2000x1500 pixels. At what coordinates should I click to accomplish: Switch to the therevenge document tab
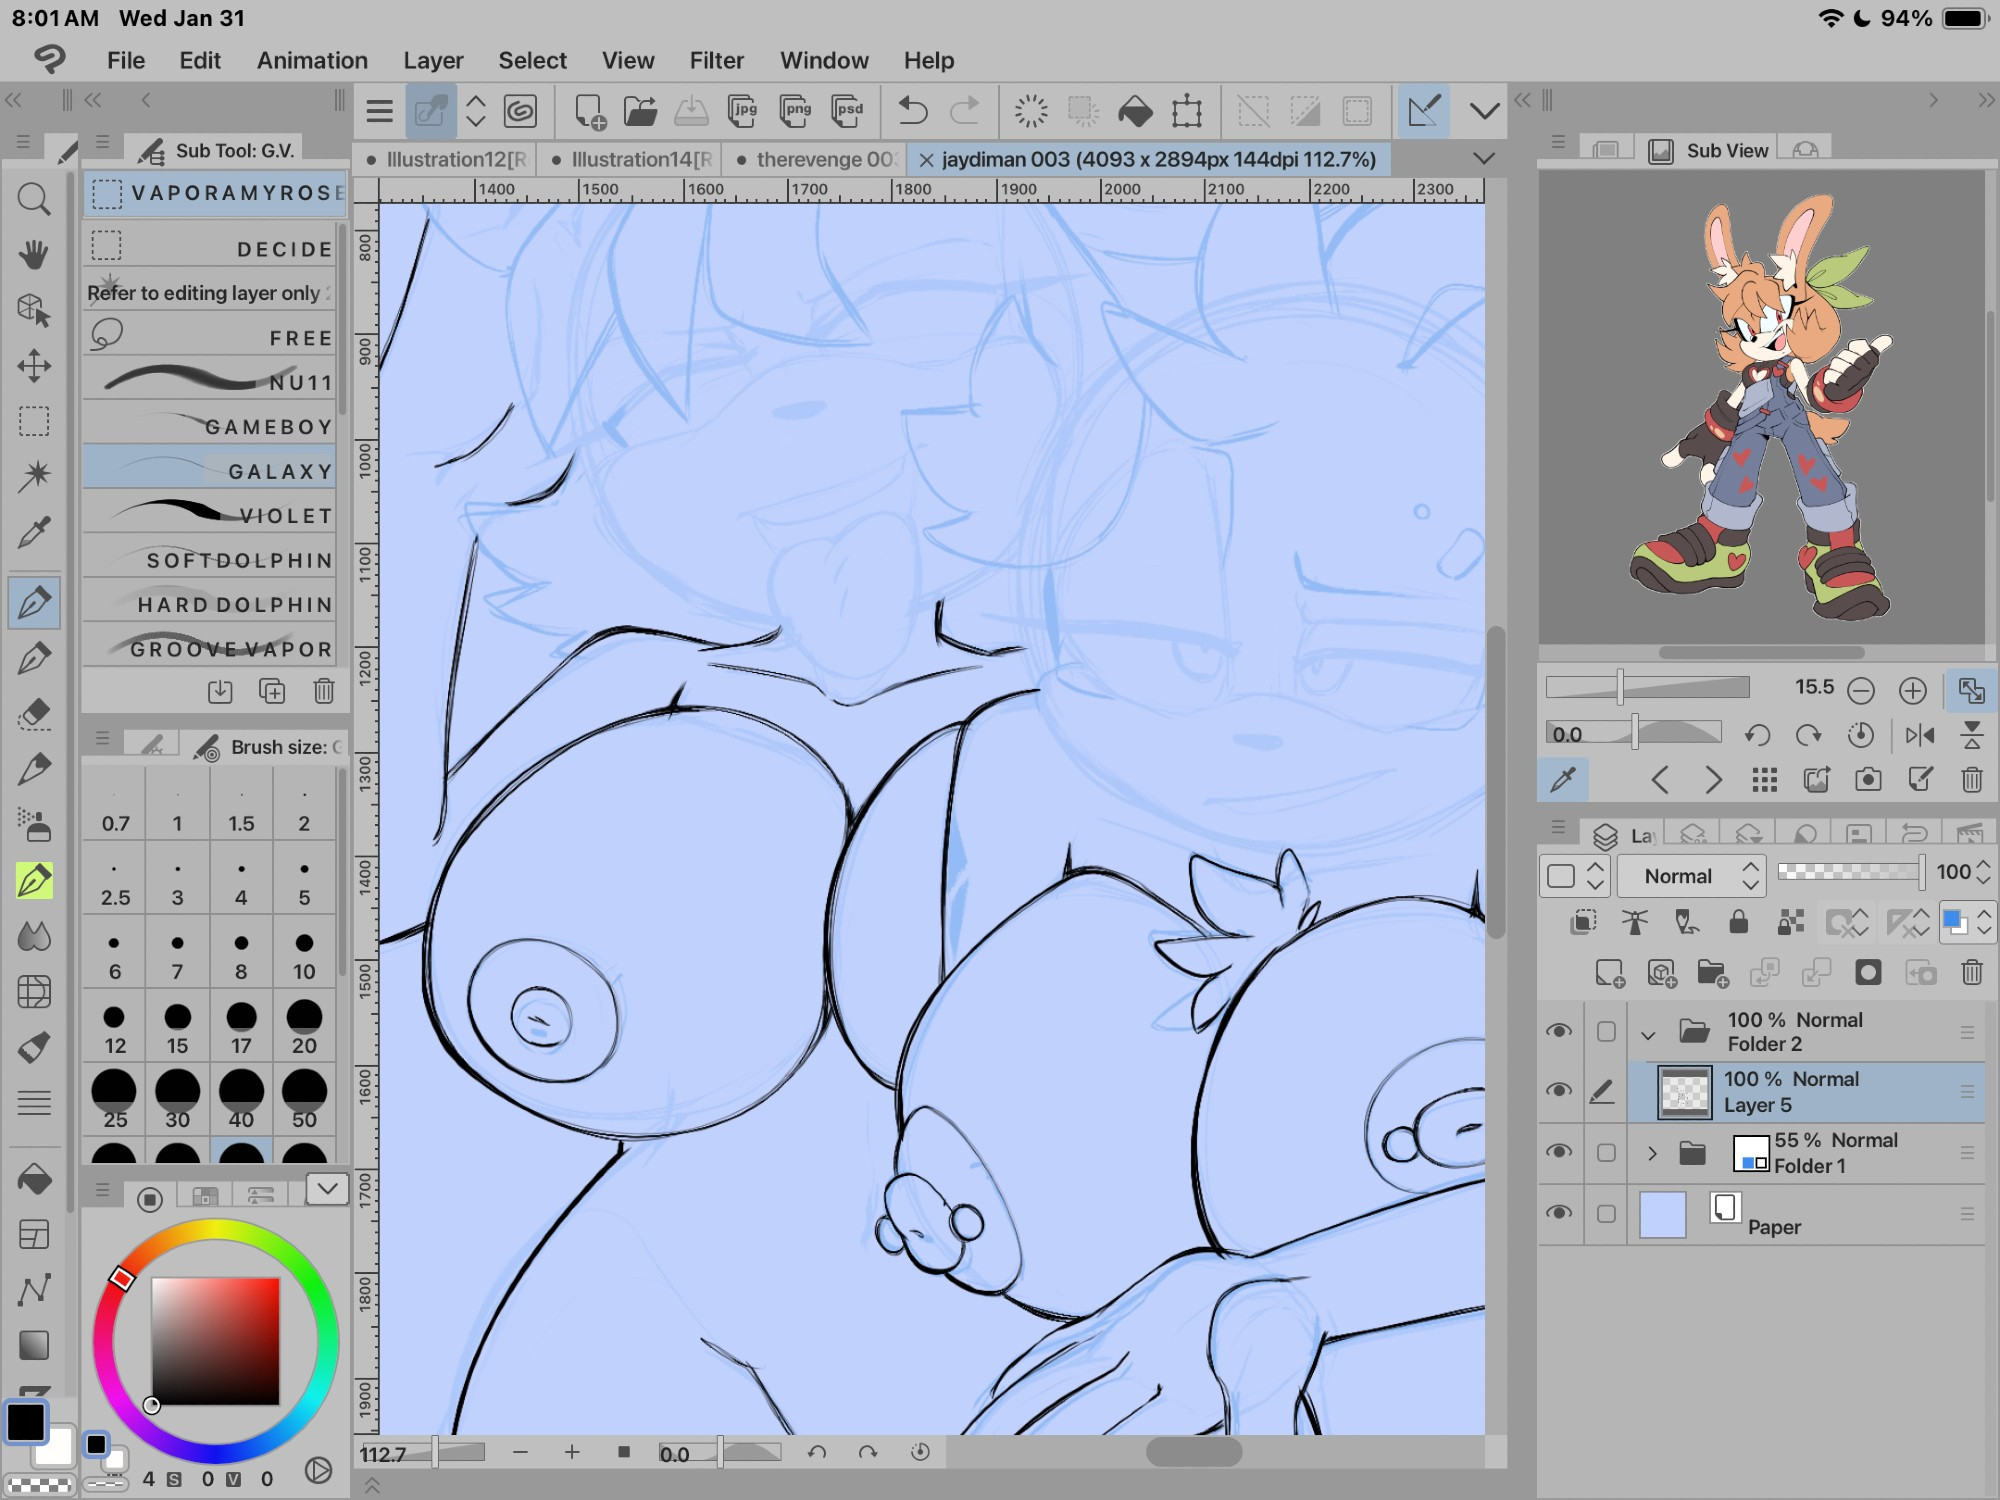(x=817, y=159)
